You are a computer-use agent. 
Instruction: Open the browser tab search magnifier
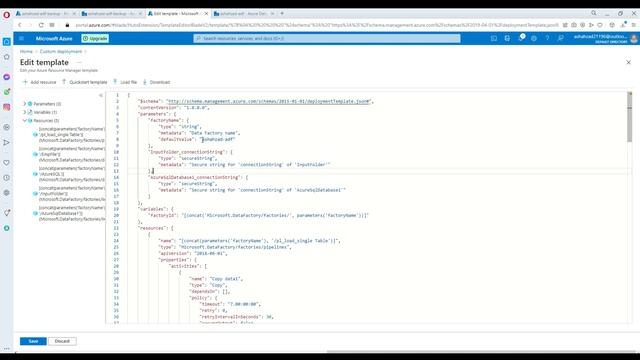click(x=594, y=13)
